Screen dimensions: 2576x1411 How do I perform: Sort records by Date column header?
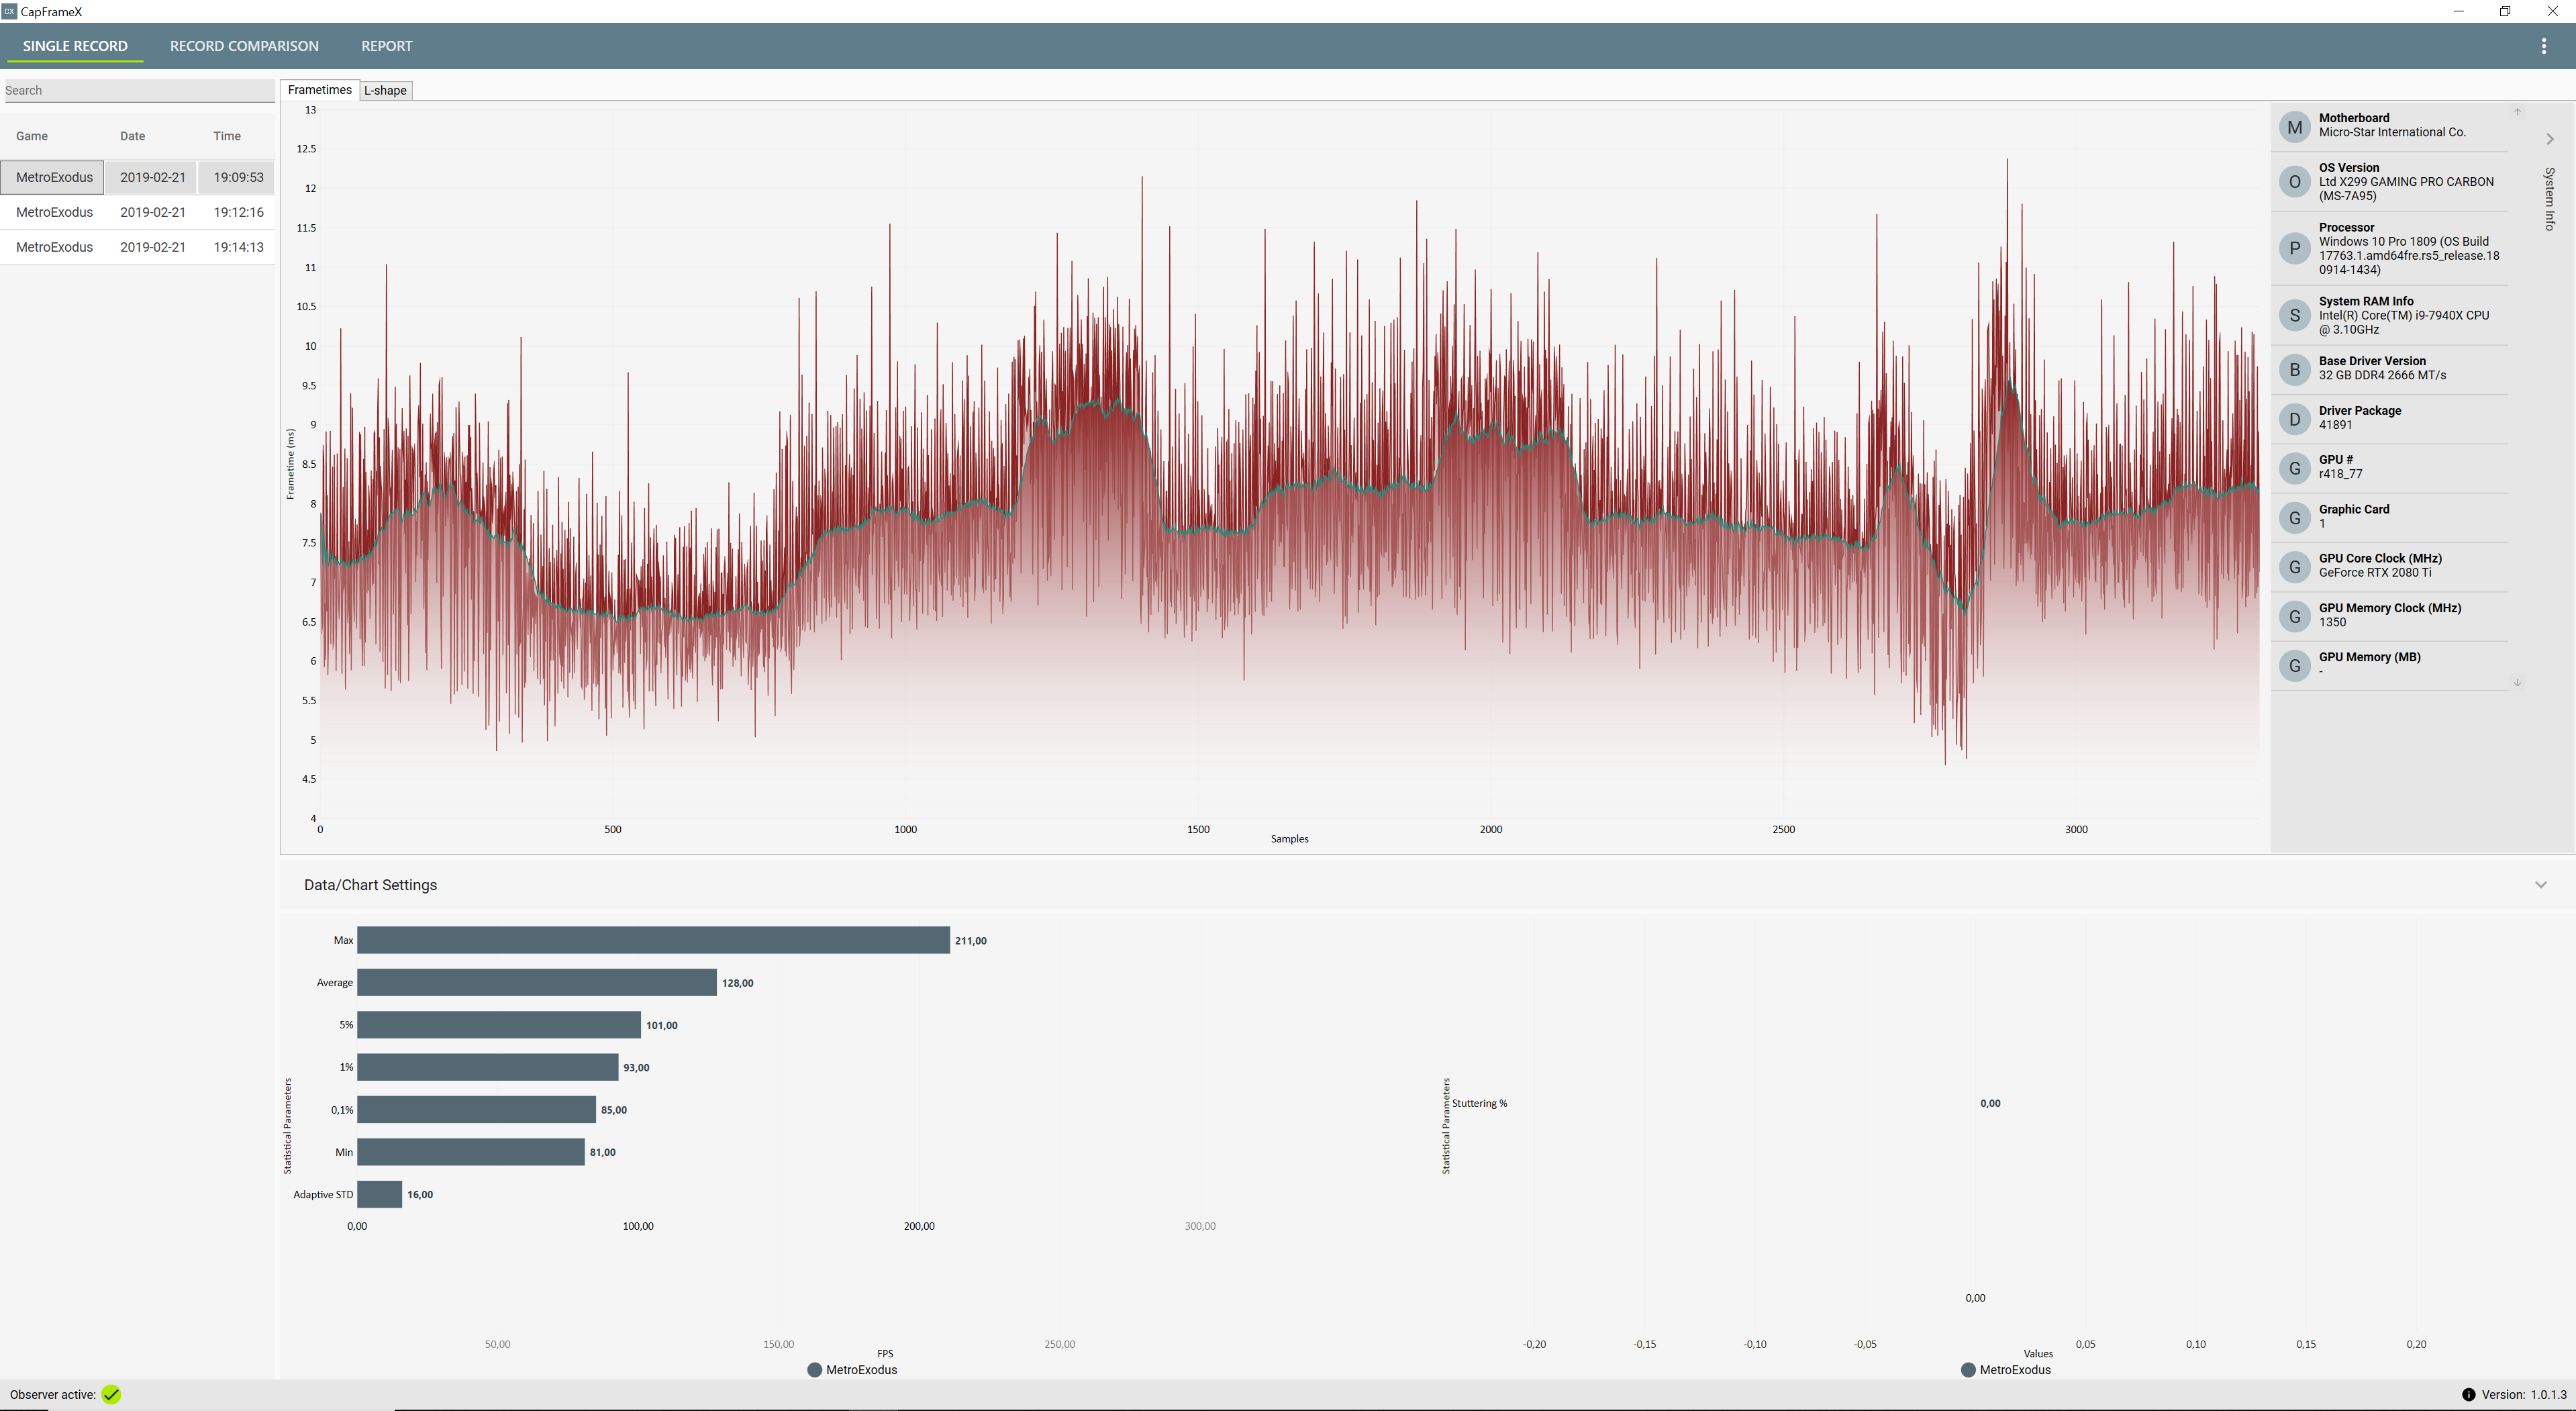click(132, 136)
